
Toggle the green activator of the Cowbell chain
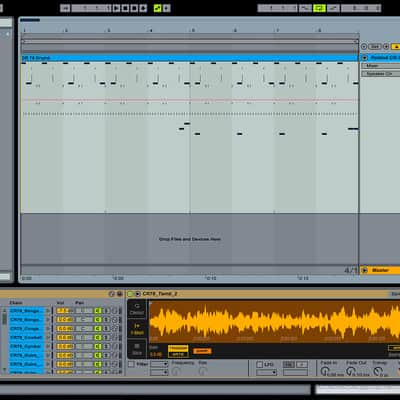click(97, 338)
